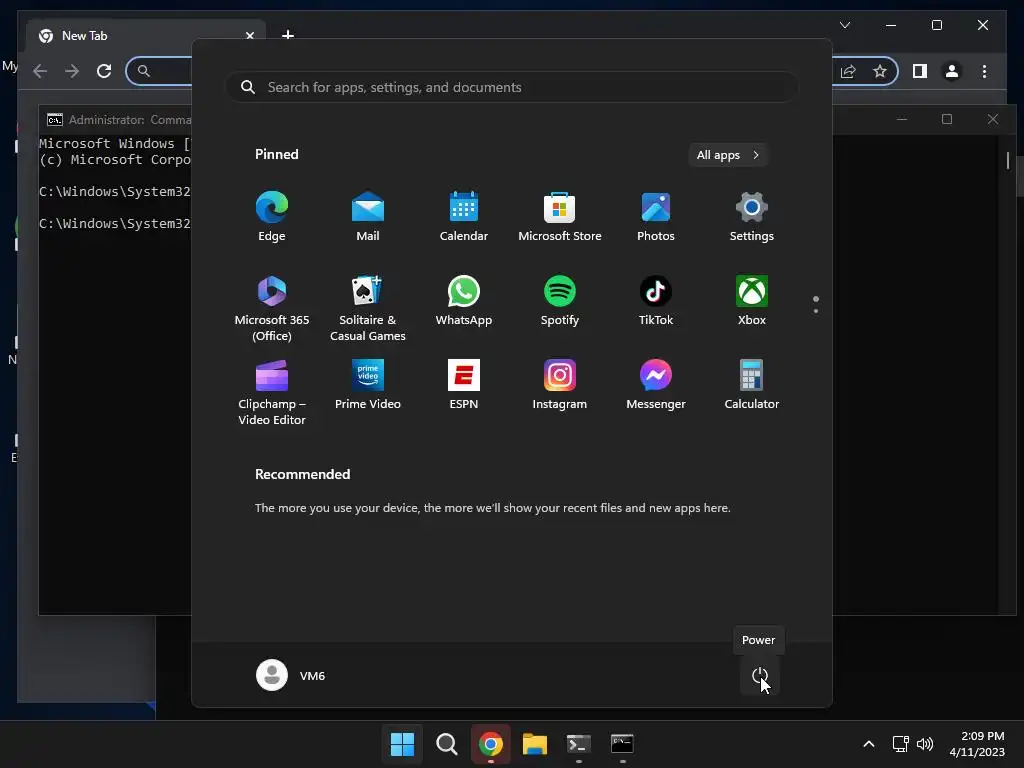
Task: Go back in Chrome
Action: 40,71
